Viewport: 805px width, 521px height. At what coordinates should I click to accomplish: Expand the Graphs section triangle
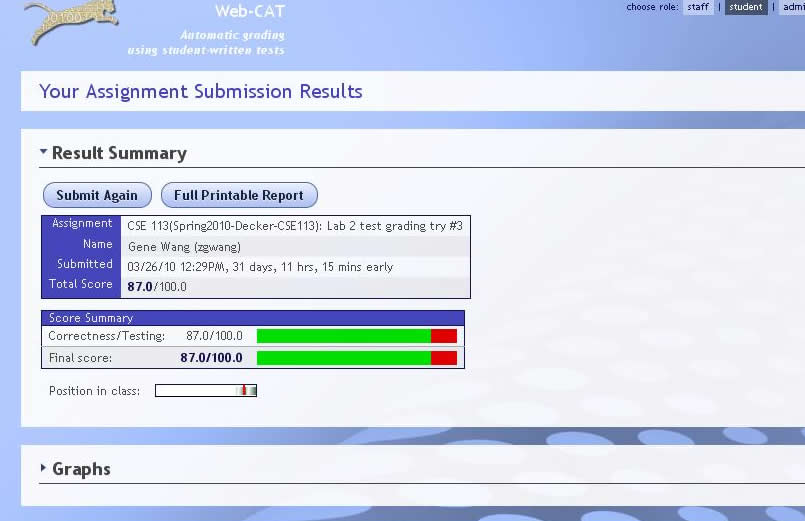44,468
